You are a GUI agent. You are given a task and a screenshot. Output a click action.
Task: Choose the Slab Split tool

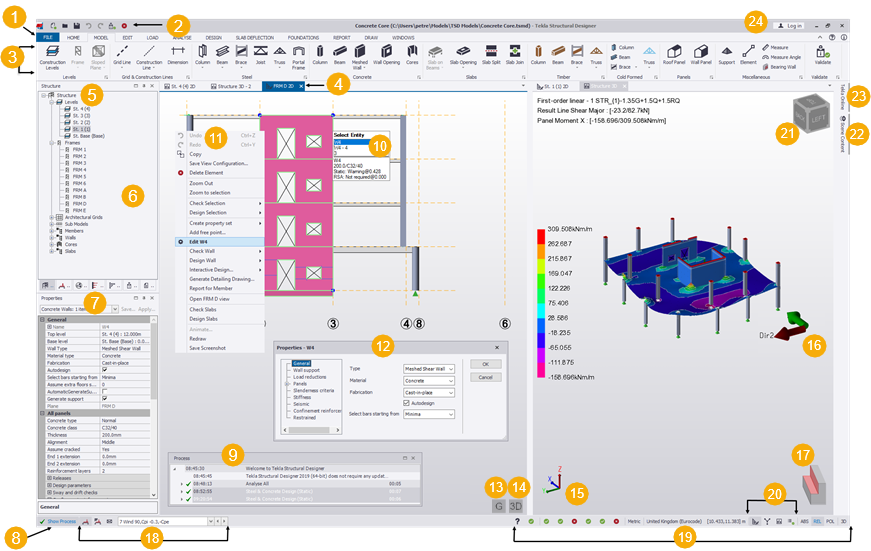(491, 55)
